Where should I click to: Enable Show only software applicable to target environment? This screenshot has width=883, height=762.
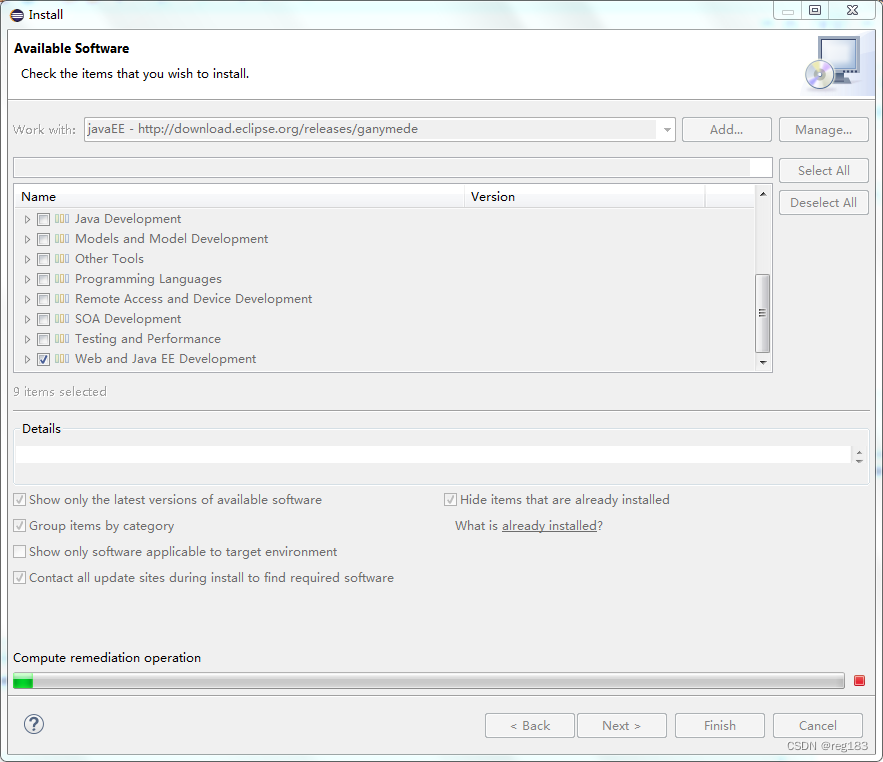(x=20, y=551)
